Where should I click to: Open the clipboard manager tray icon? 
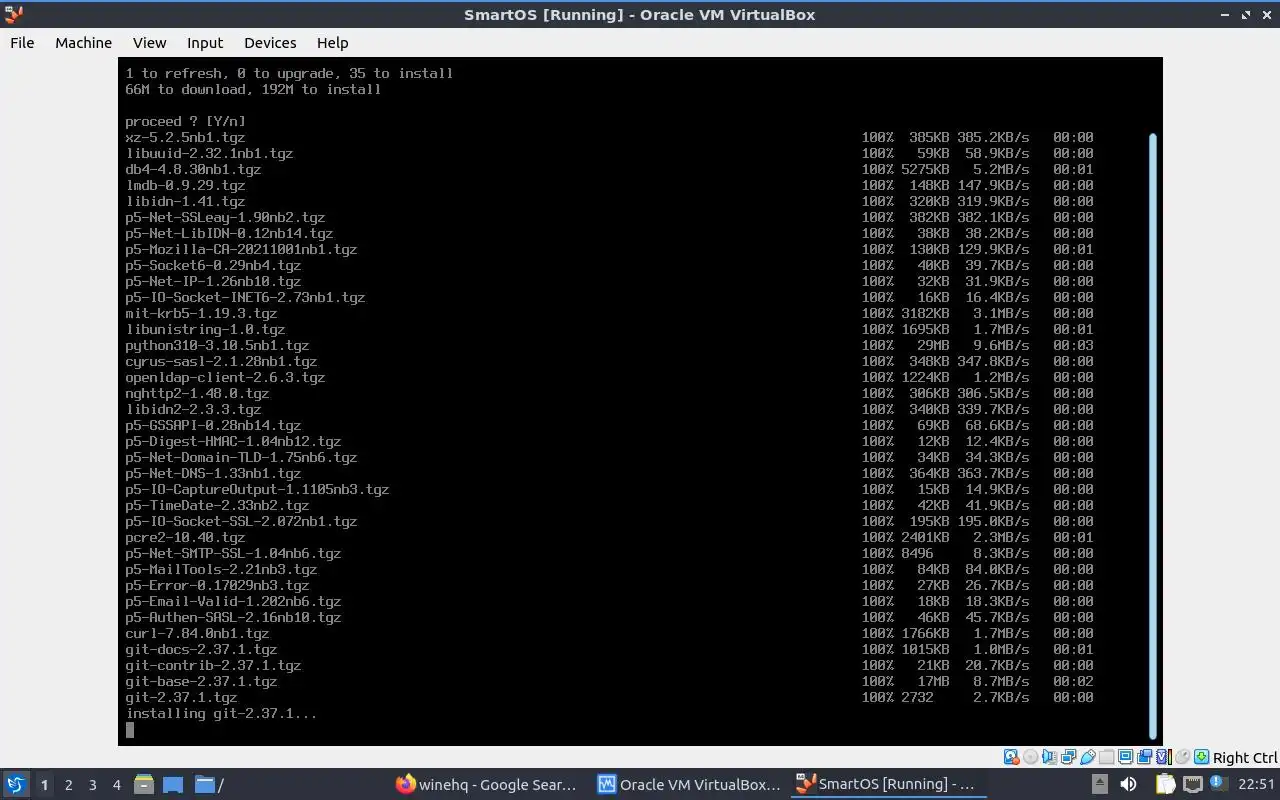[1165, 784]
